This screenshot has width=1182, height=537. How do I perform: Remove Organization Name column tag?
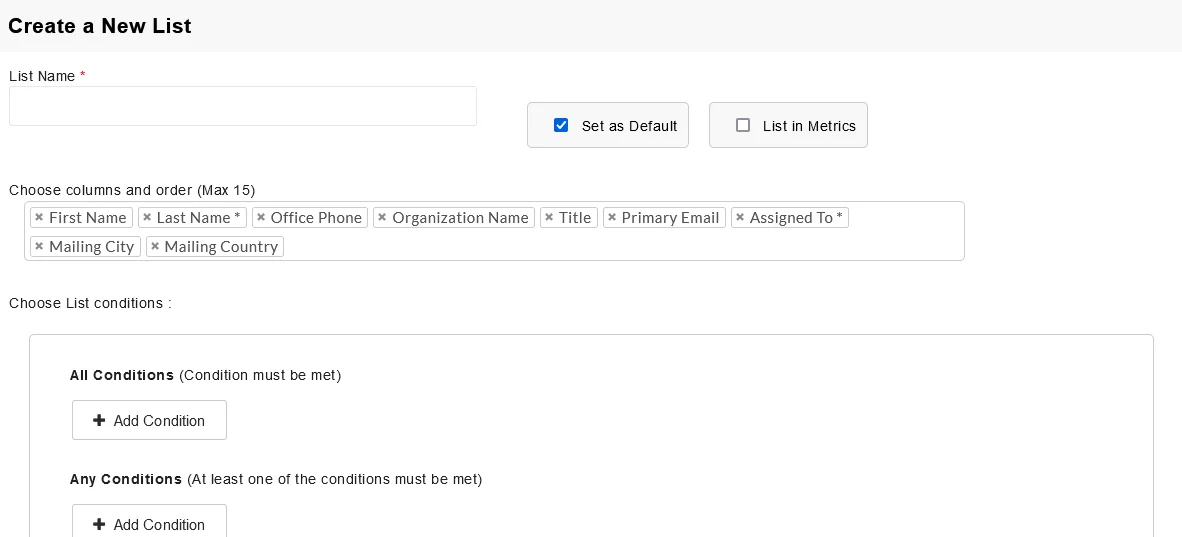pyautogui.click(x=382, y=218)
